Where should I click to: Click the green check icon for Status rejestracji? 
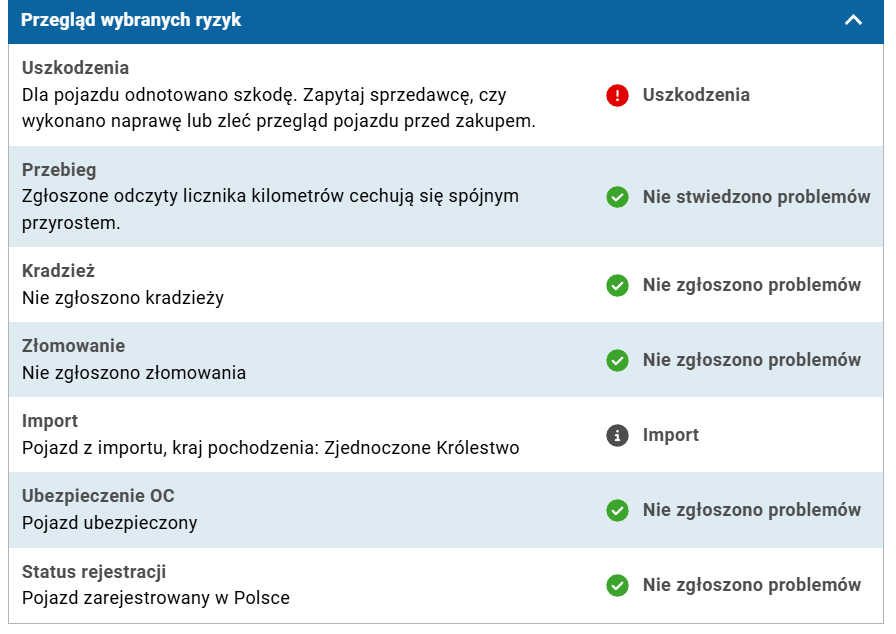[618, 585]
